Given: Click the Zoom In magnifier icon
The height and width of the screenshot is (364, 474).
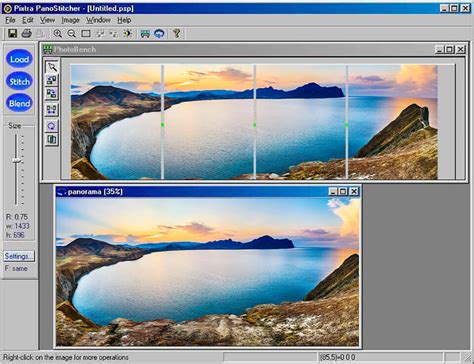Looking at the screenshot, I should coord(58,33).
